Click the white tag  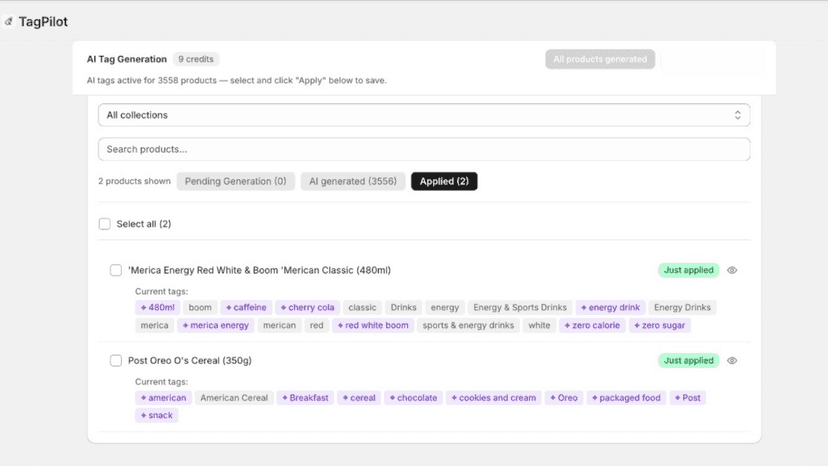point(539,325)
